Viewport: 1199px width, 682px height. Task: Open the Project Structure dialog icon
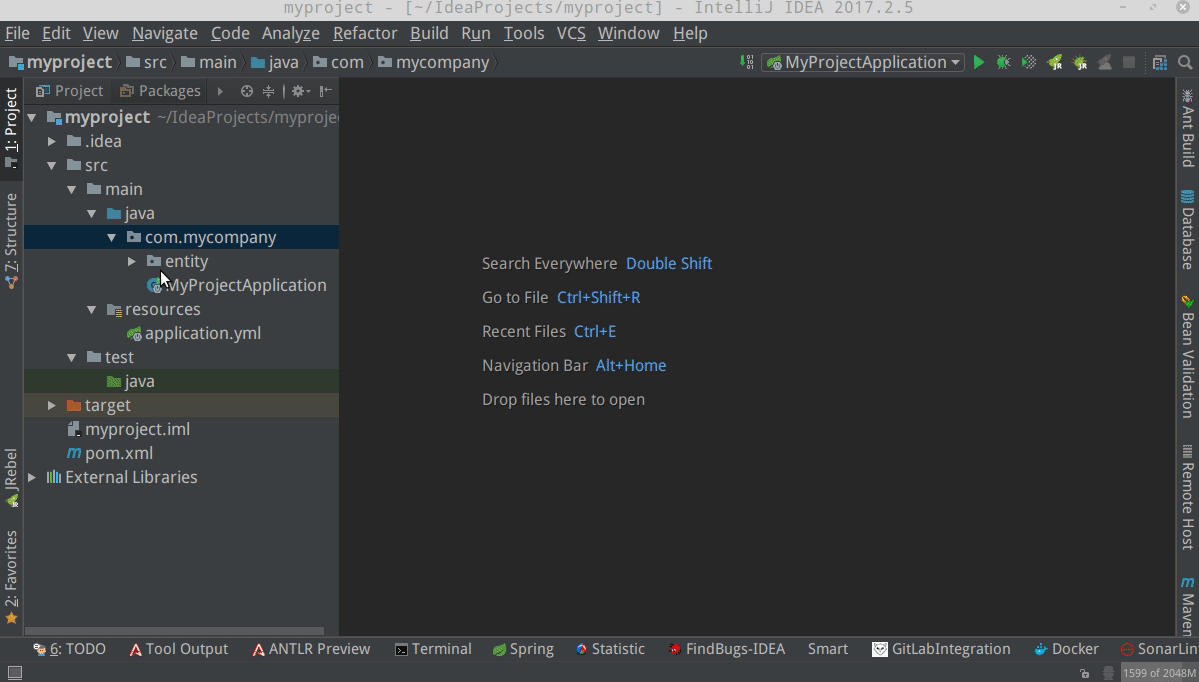1160,63
